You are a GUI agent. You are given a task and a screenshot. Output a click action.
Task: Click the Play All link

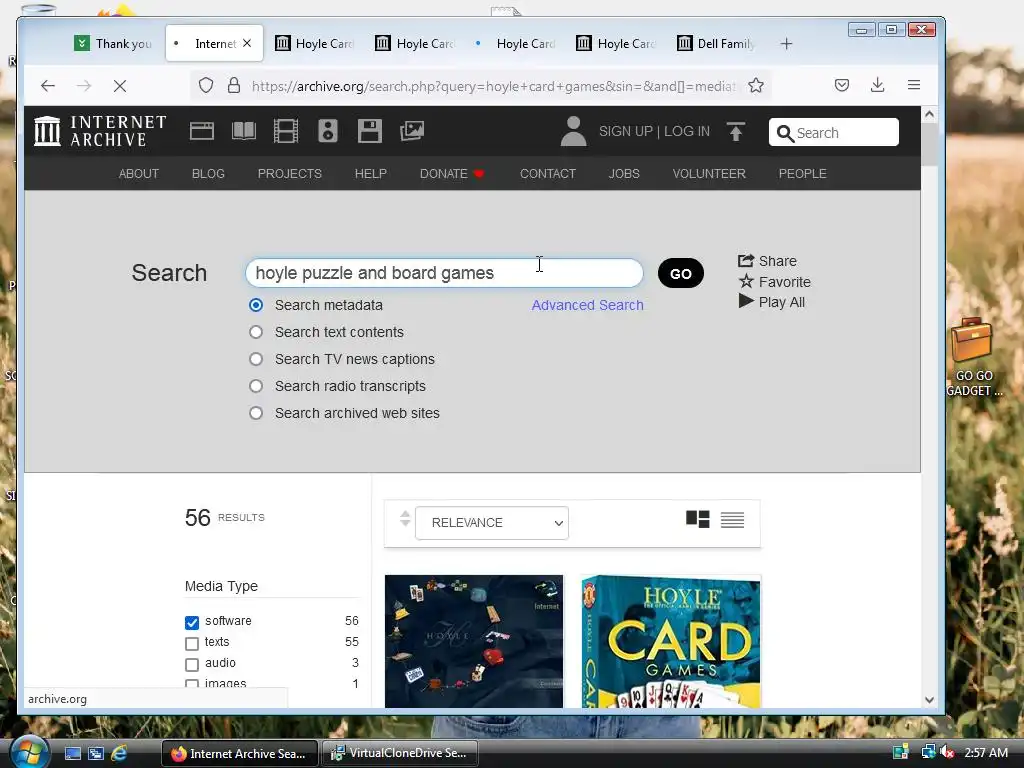click(x=771, y=302)
